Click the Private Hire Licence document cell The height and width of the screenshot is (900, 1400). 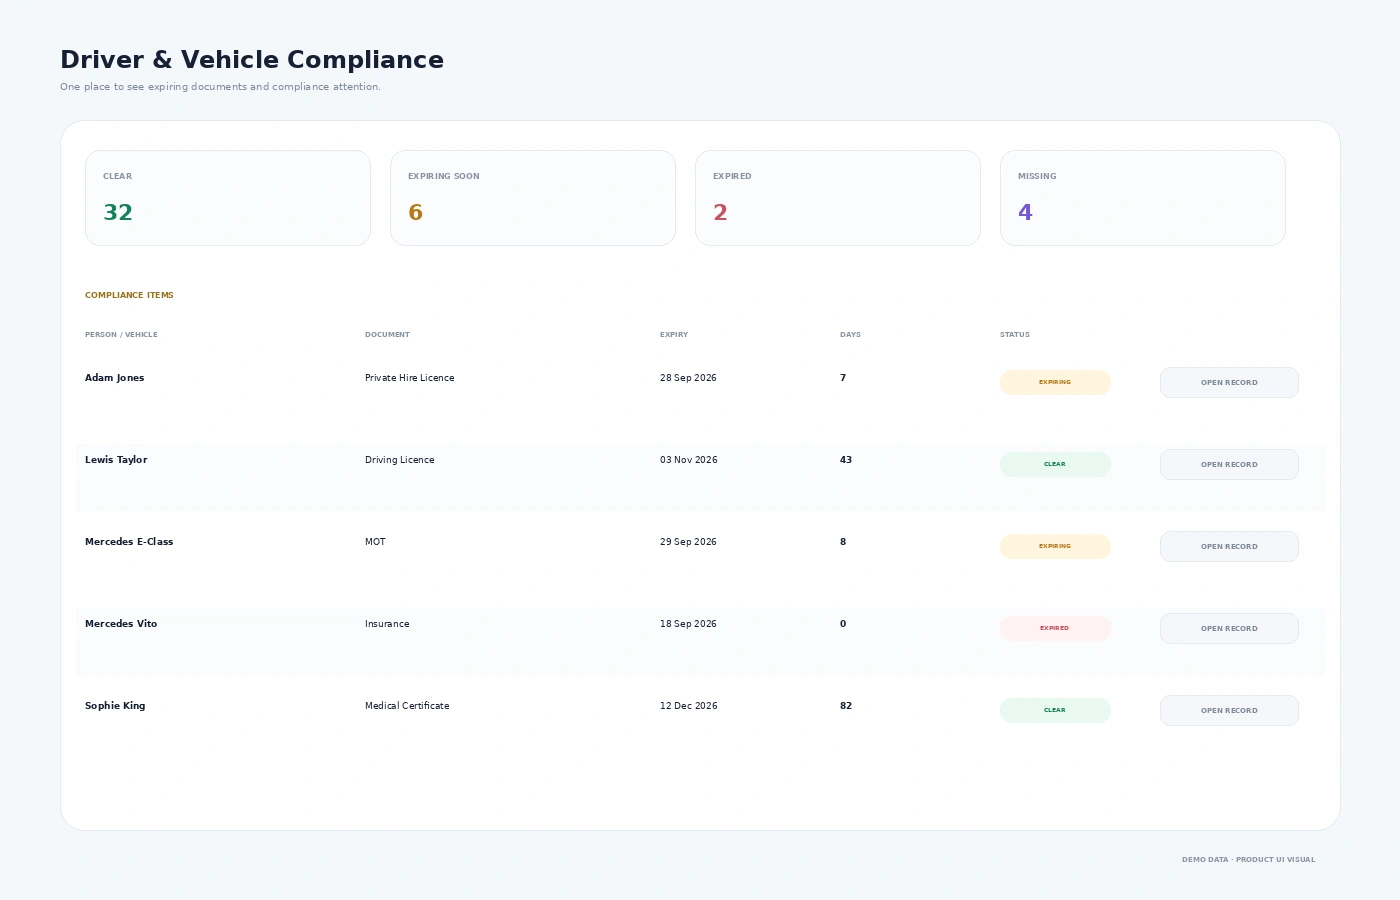(x=409, y=378)
